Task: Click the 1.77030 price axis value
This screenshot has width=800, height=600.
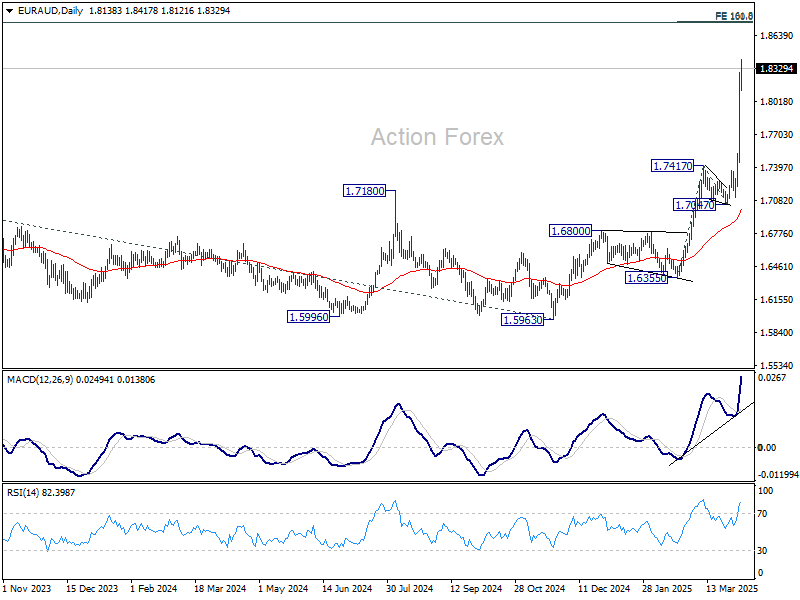Action: click(x=777, y=135)
